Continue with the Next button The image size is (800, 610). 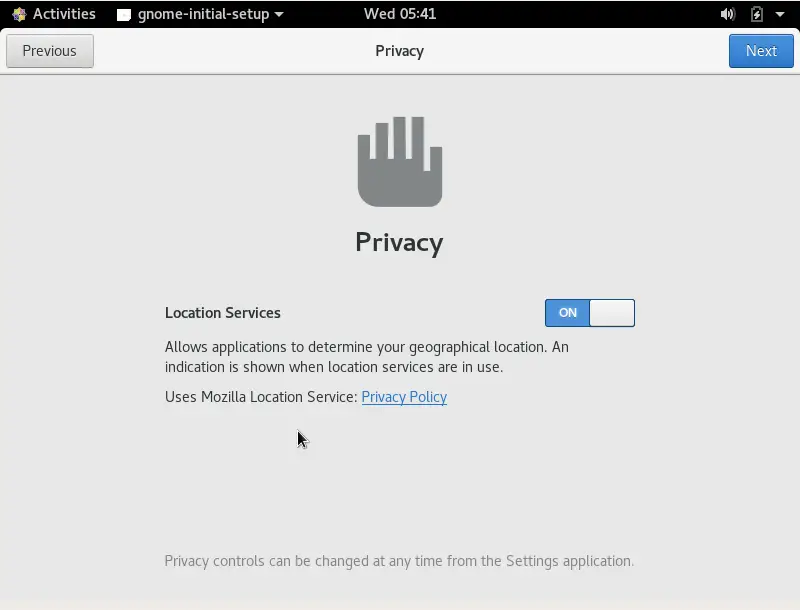tap(761, 51)
